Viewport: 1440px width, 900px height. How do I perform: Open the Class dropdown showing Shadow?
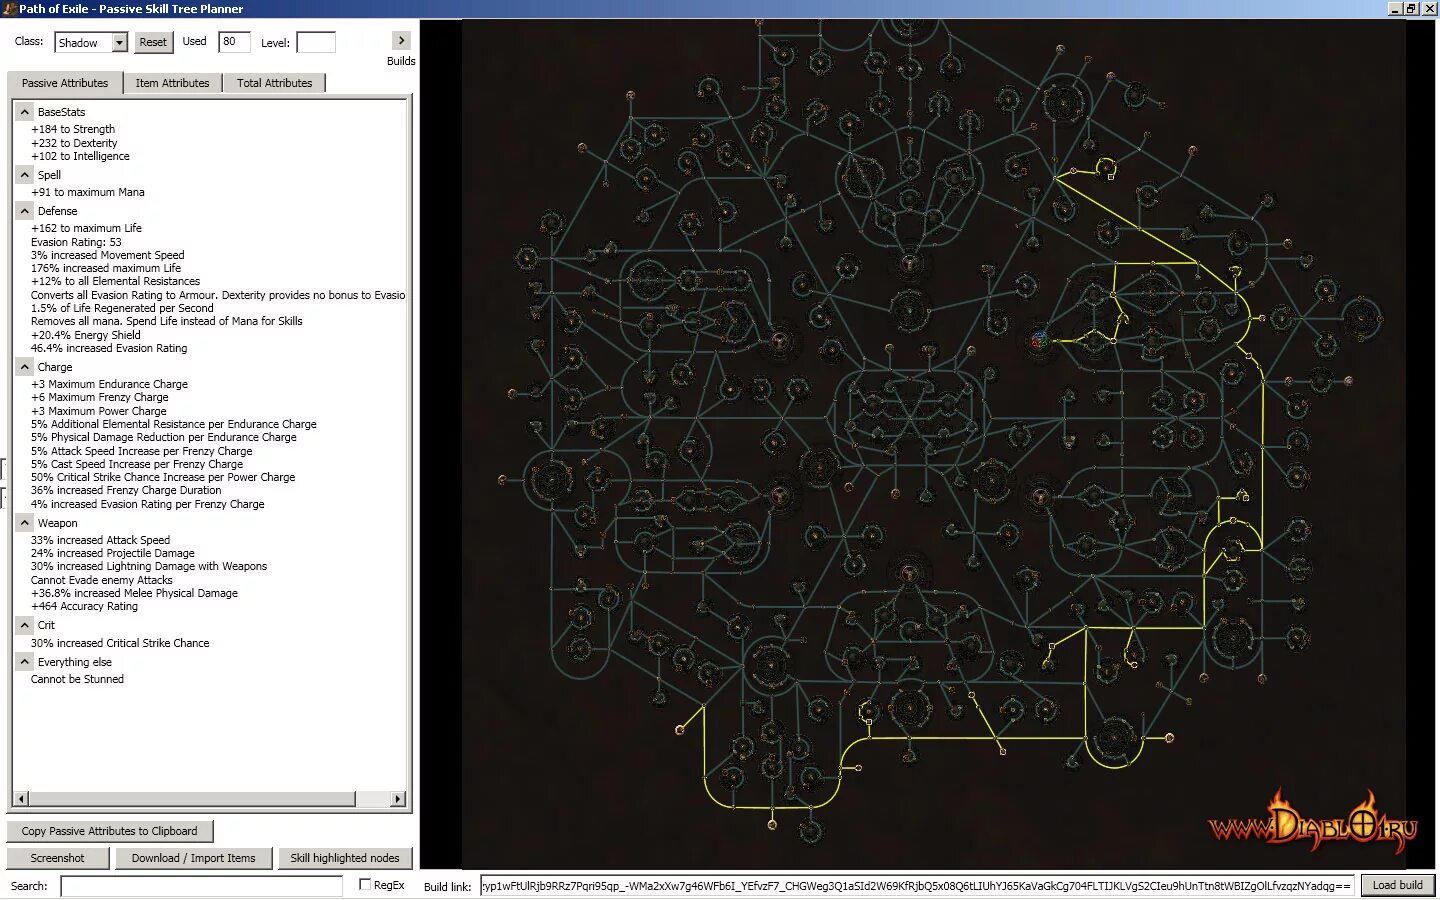click(x=91, y=43)
